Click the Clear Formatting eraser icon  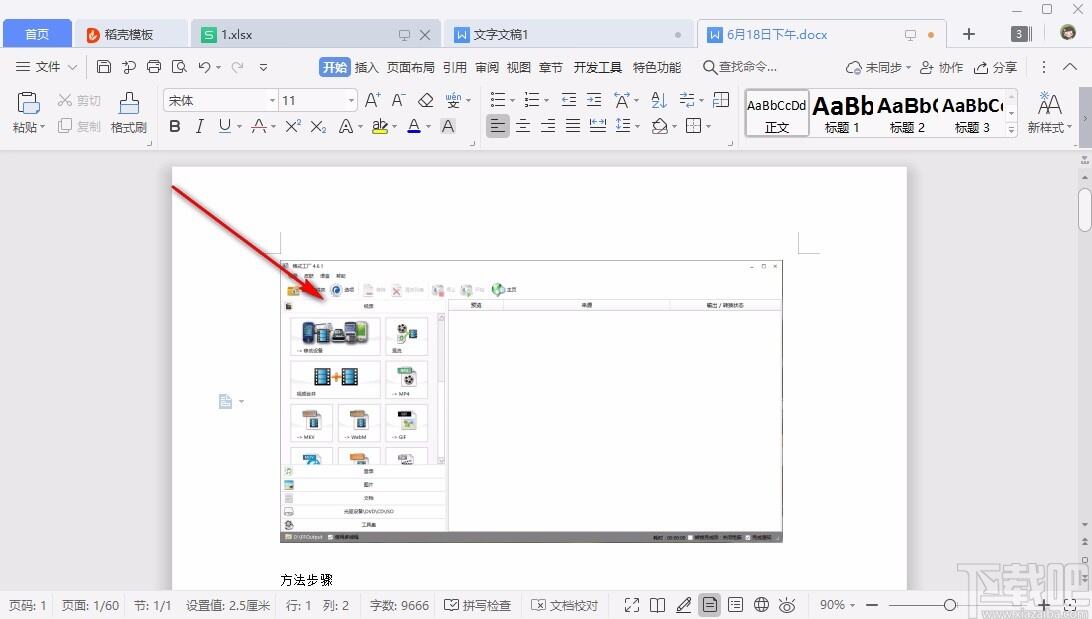(426, 100)
